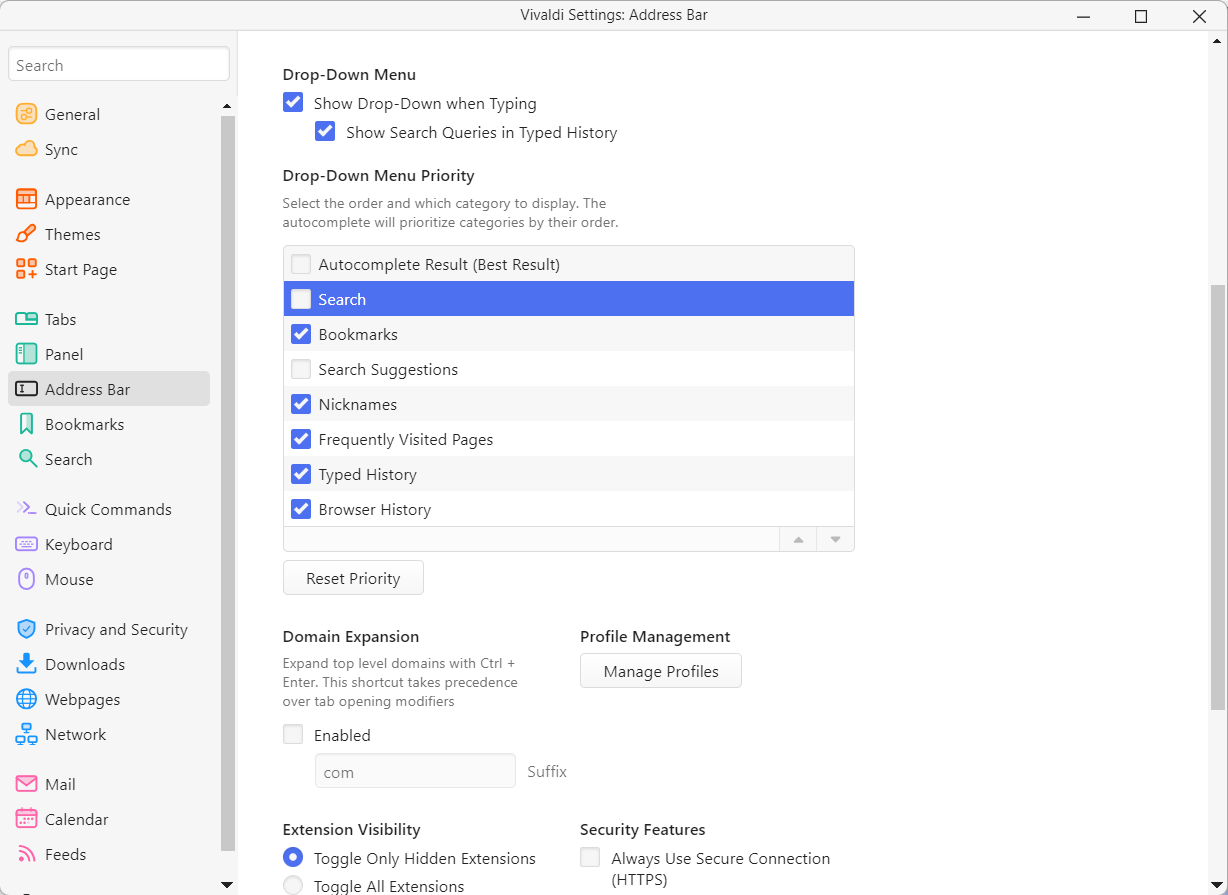Open Mail envelope icon
This screenshot has height=895, width=1228.
pos(27,784)
